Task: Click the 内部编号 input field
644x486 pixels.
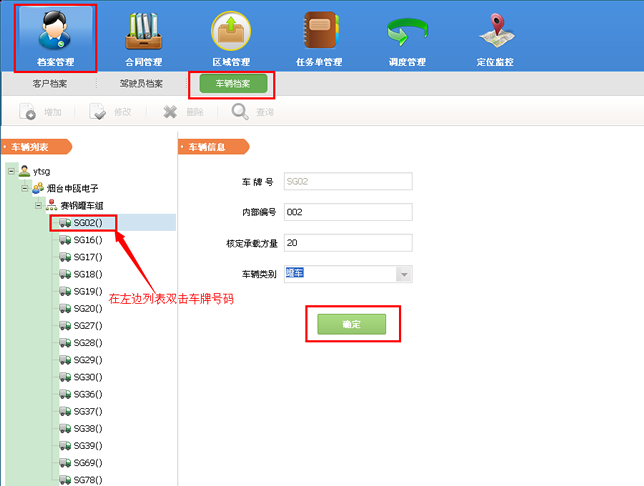Action: (348, 212)
